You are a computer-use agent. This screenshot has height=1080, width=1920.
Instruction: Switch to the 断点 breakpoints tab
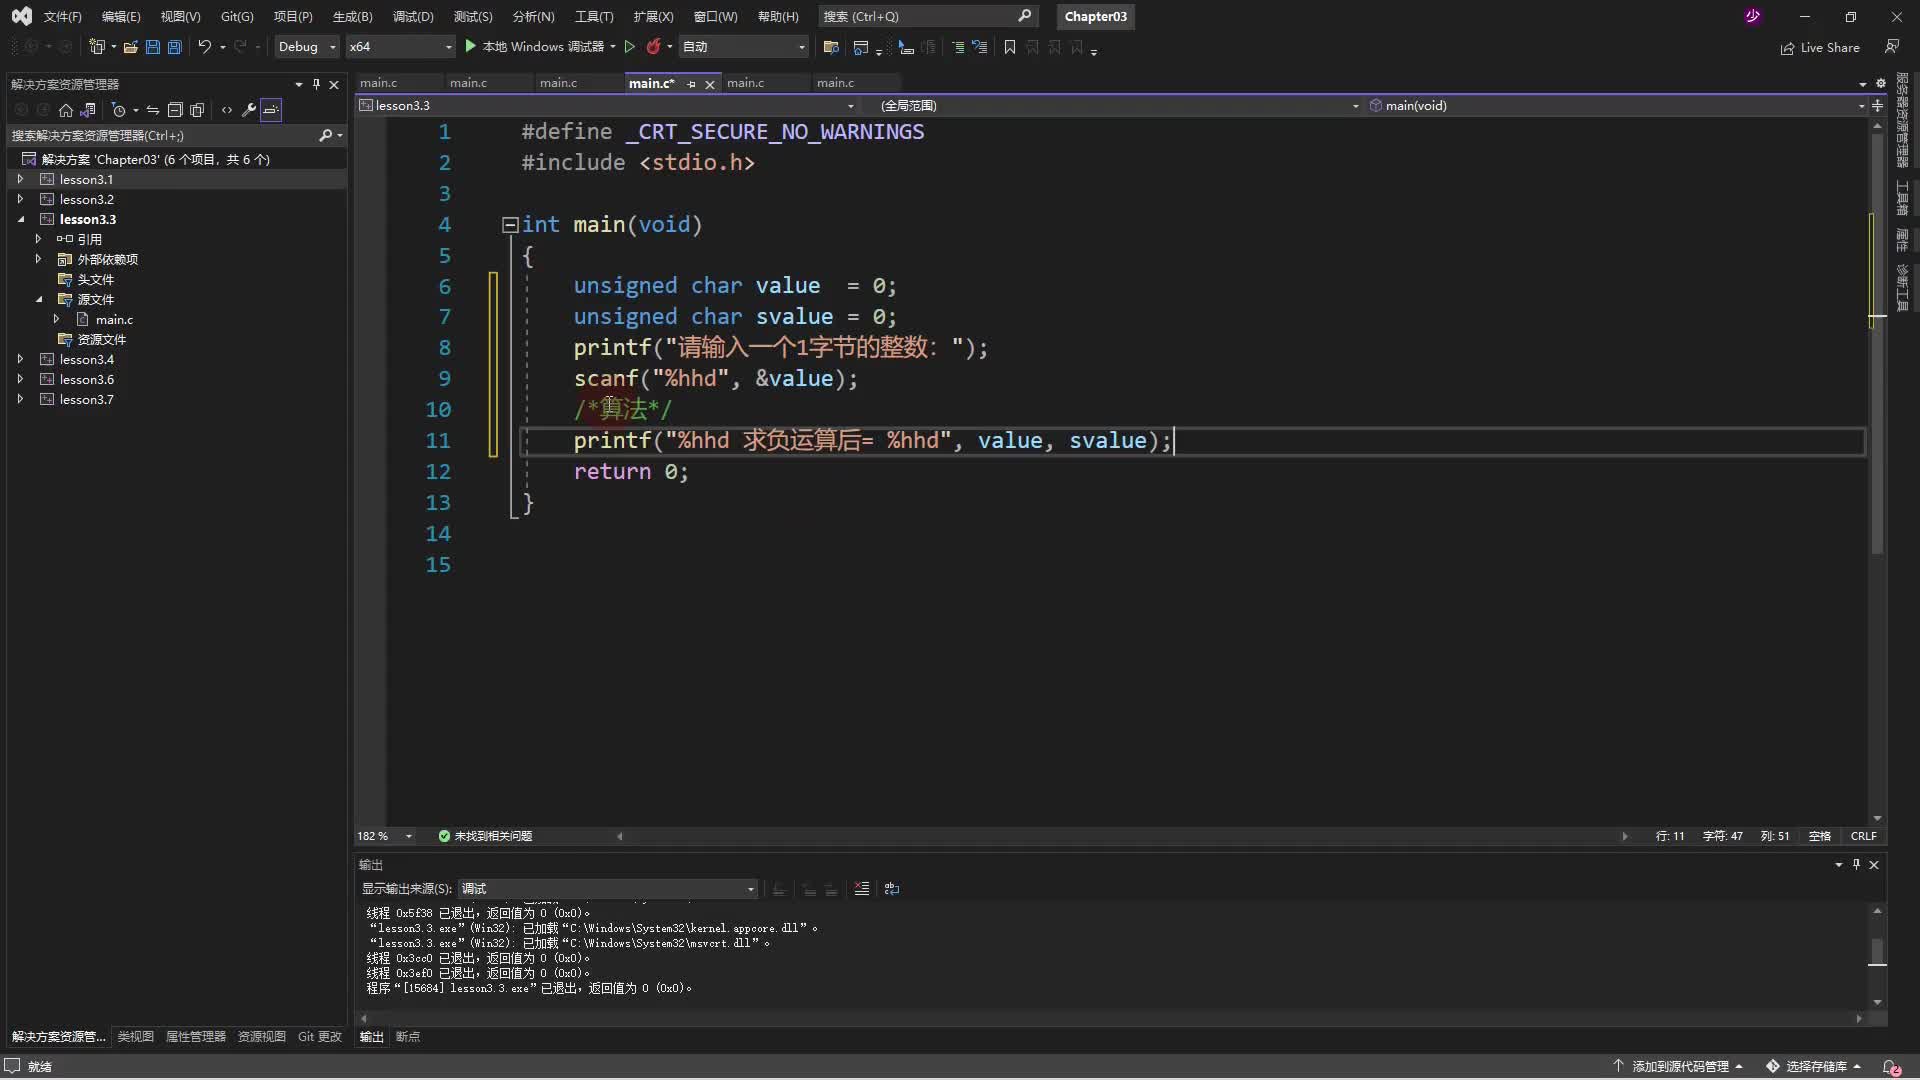(x=408, y=1037)
